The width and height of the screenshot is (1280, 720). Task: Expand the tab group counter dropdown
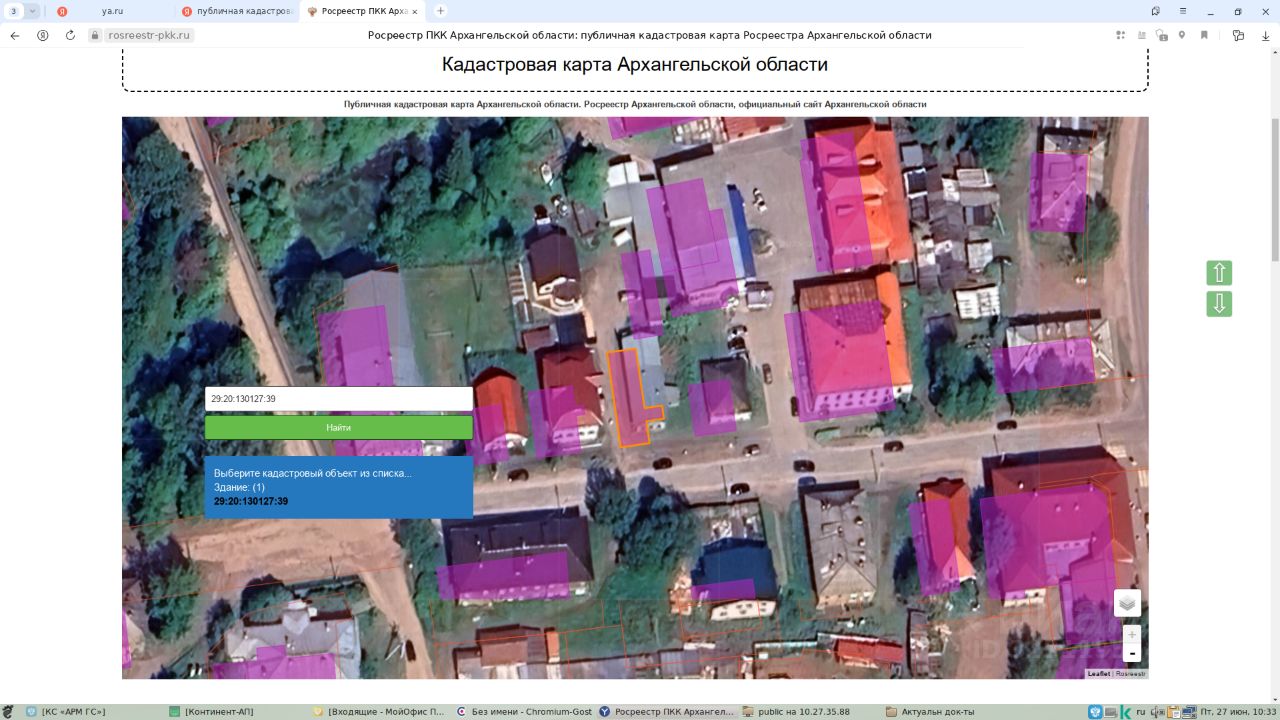tap(33, 11)
